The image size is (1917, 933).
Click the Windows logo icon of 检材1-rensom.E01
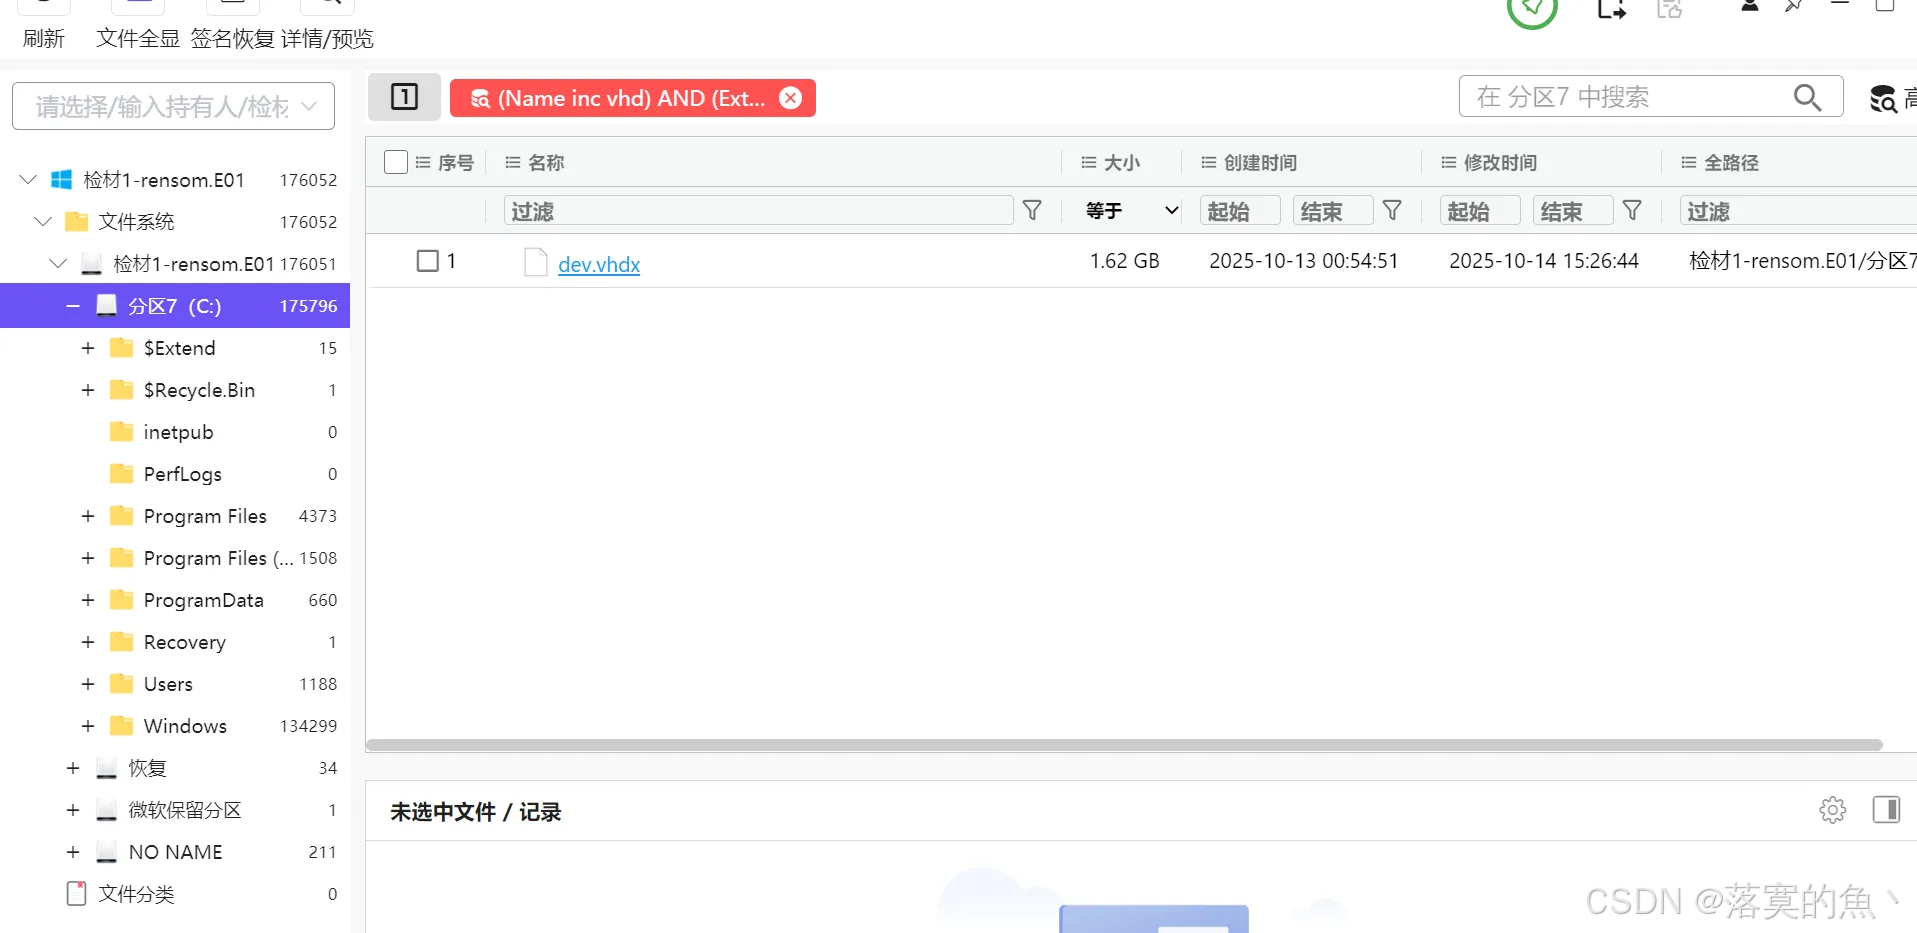coord(61,179)
